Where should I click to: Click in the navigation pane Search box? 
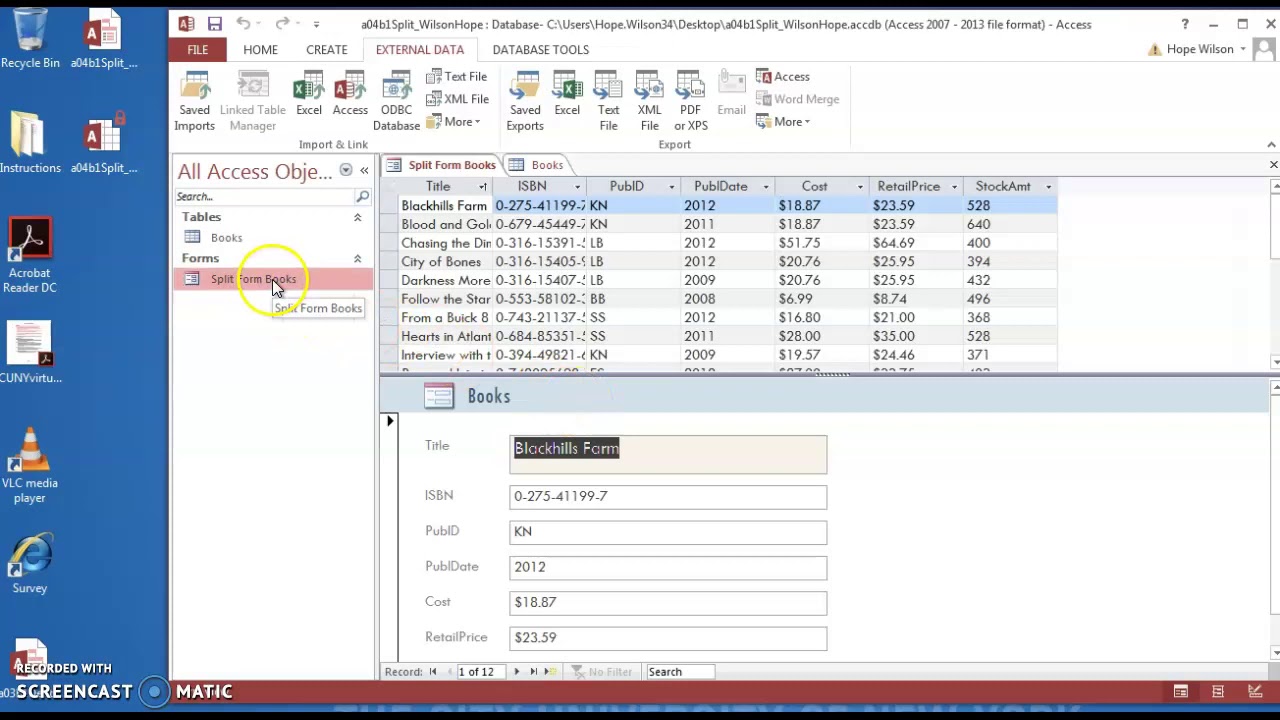tap(264, 197)
